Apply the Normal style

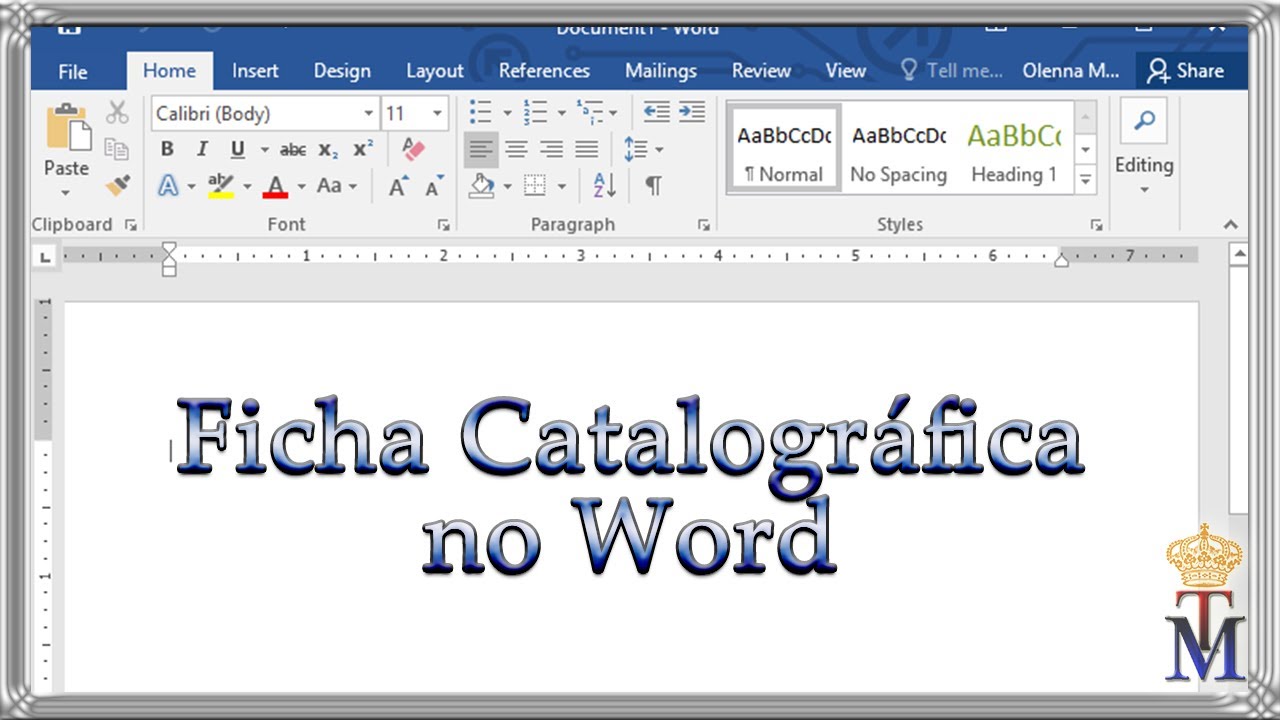[x=784, y=150]
